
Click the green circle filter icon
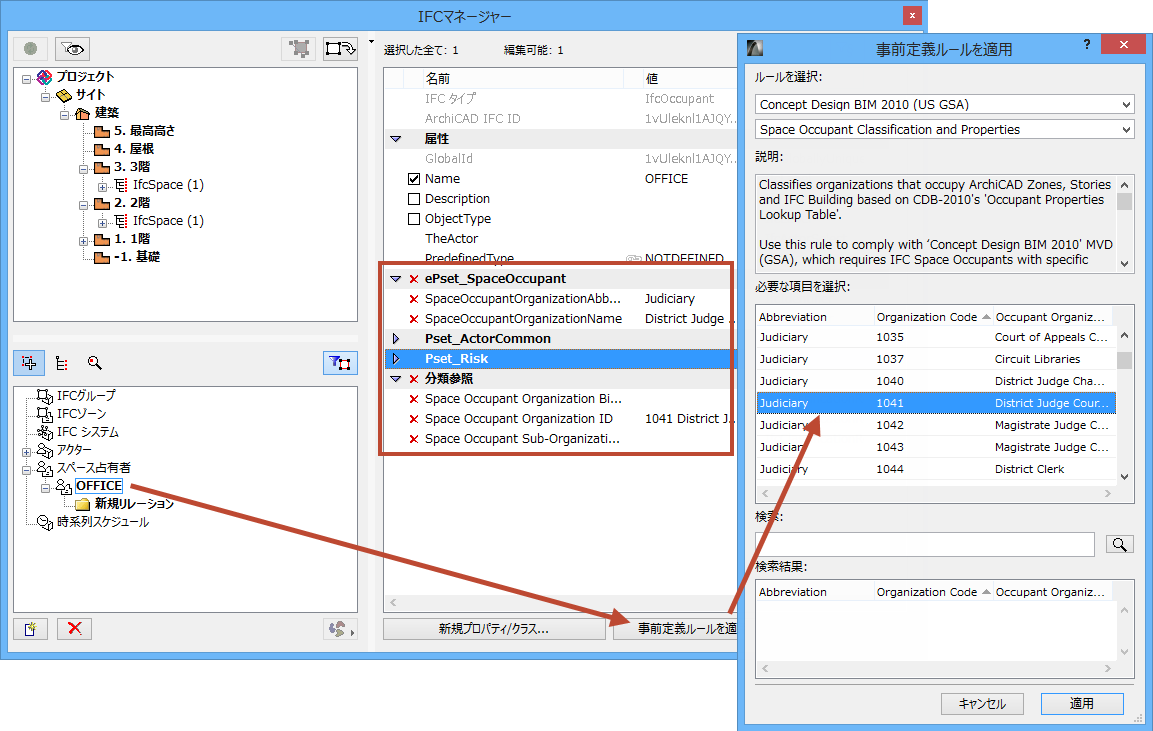point(30,49)
